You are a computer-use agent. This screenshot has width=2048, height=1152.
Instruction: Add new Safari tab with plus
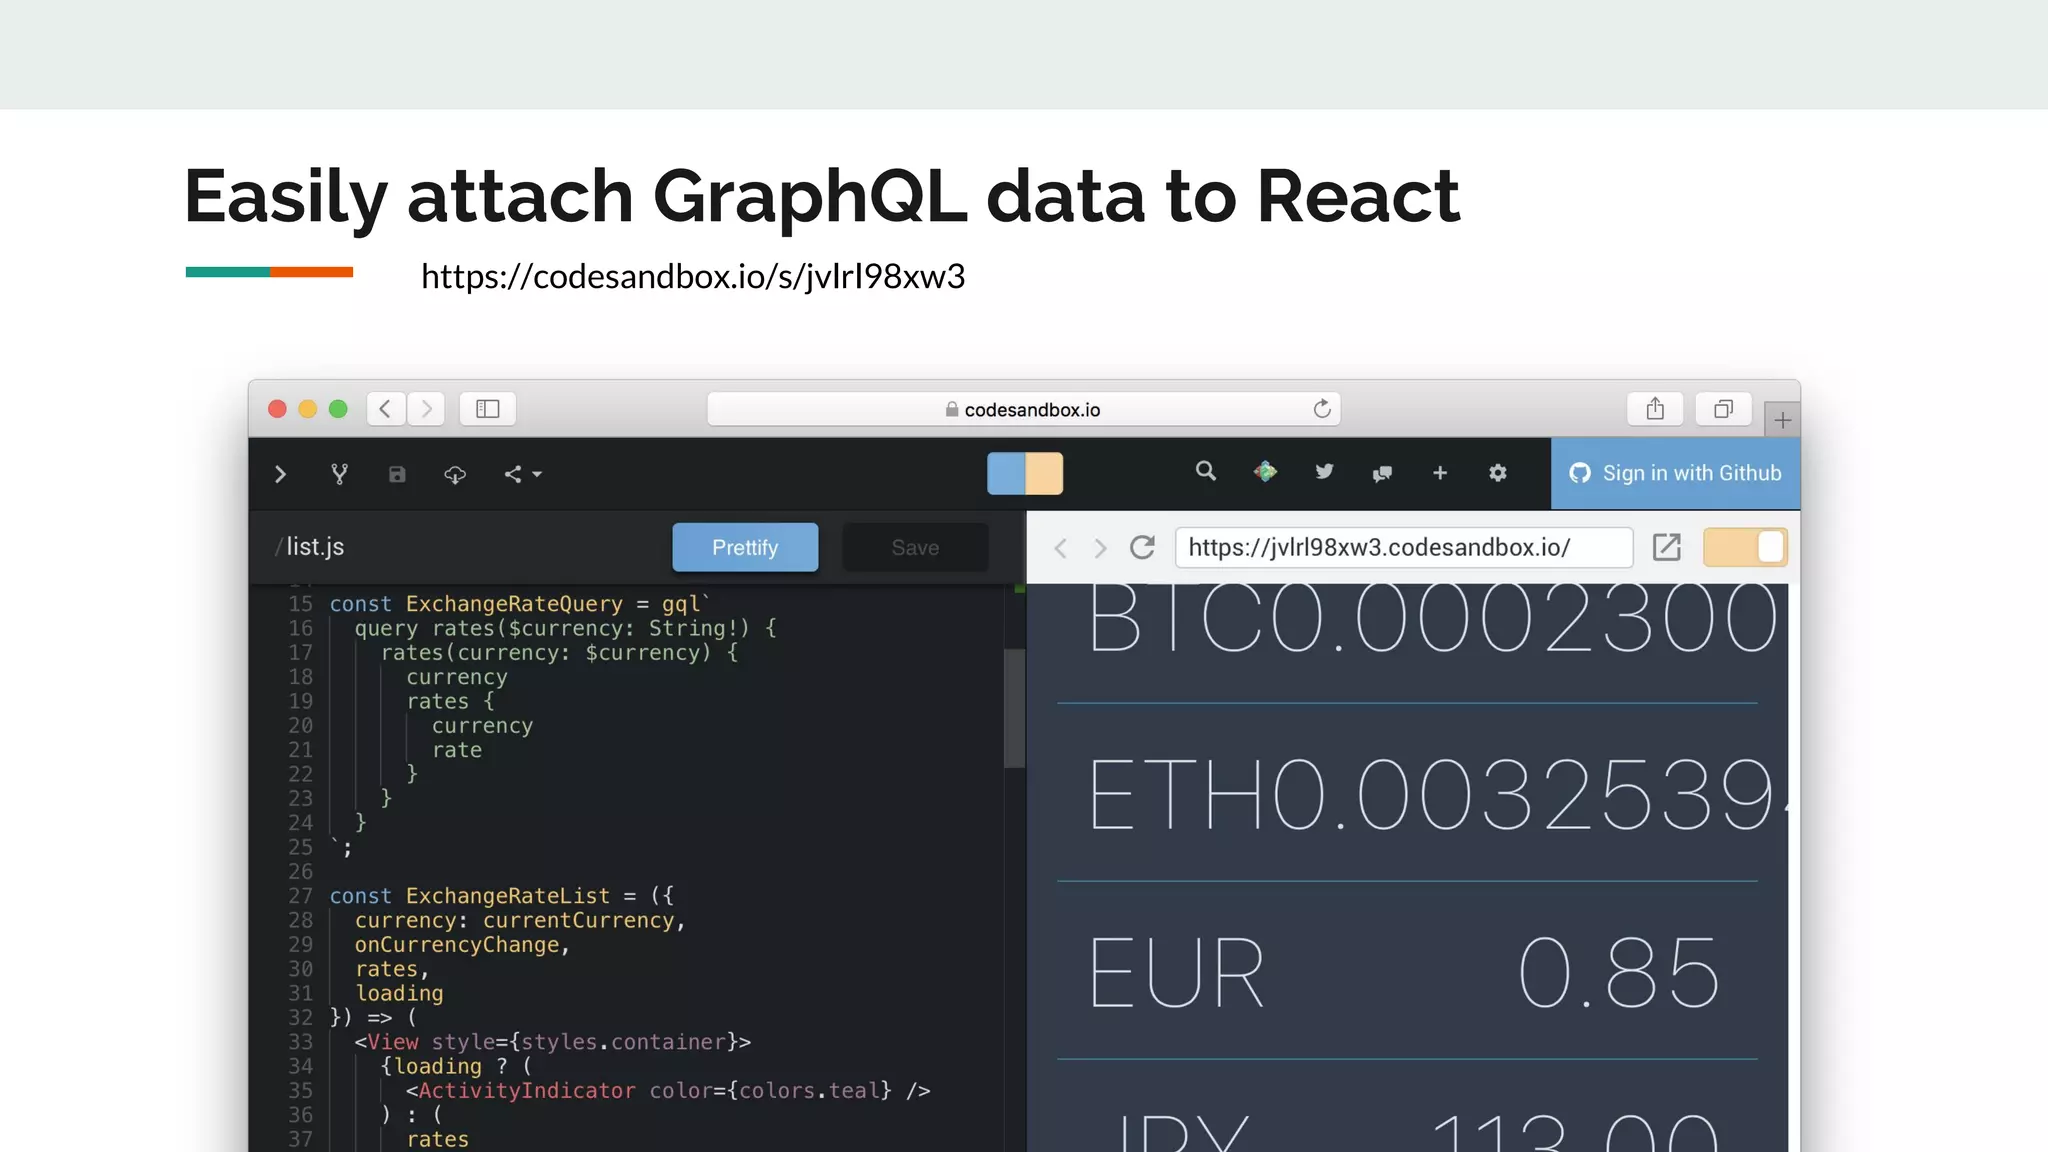1782,420
